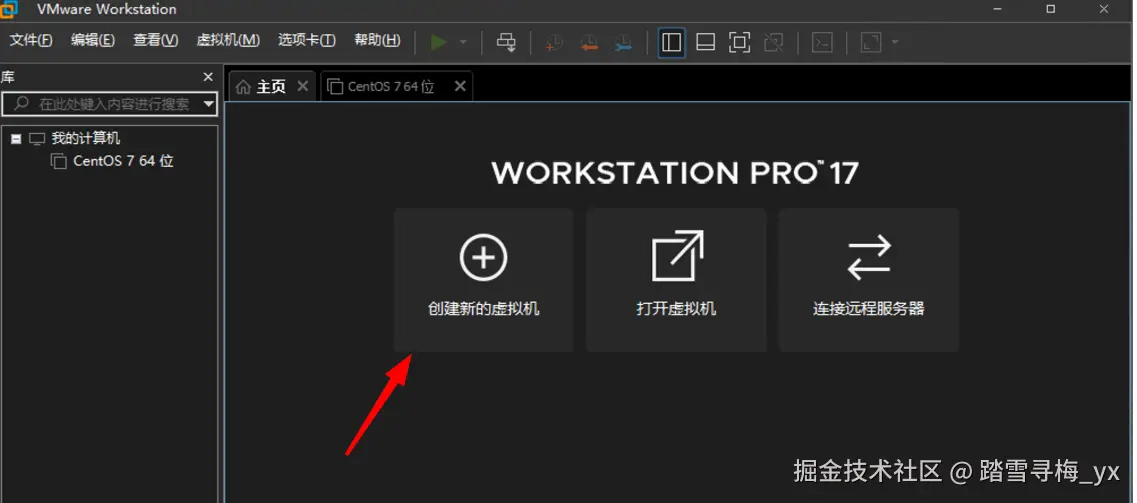Click 连接远程服务器 tile
The height and width of the screenshot is (503, 1137).
point(869,280)
